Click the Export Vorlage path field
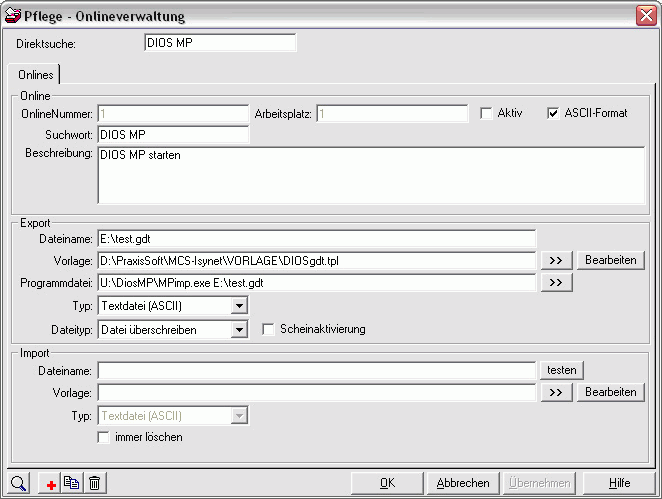Viewport: 662px width, 499px height. [317, 261]
